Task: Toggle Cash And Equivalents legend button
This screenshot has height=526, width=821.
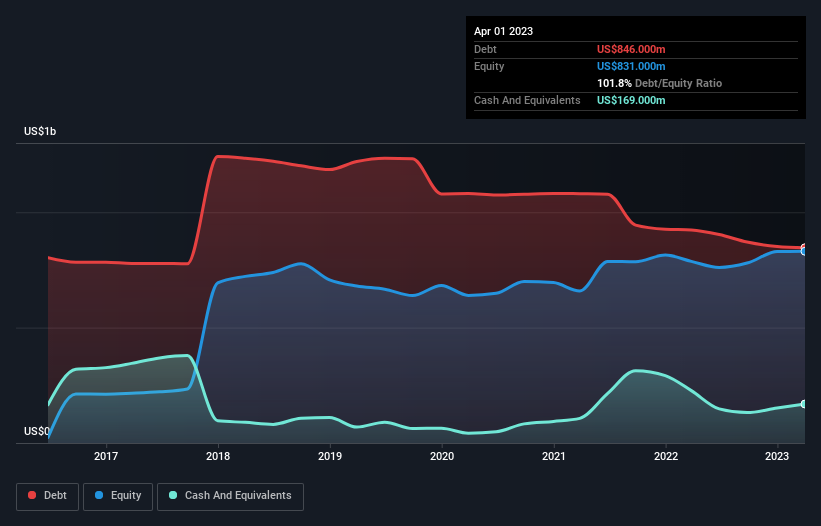Action: pos(230,496)
